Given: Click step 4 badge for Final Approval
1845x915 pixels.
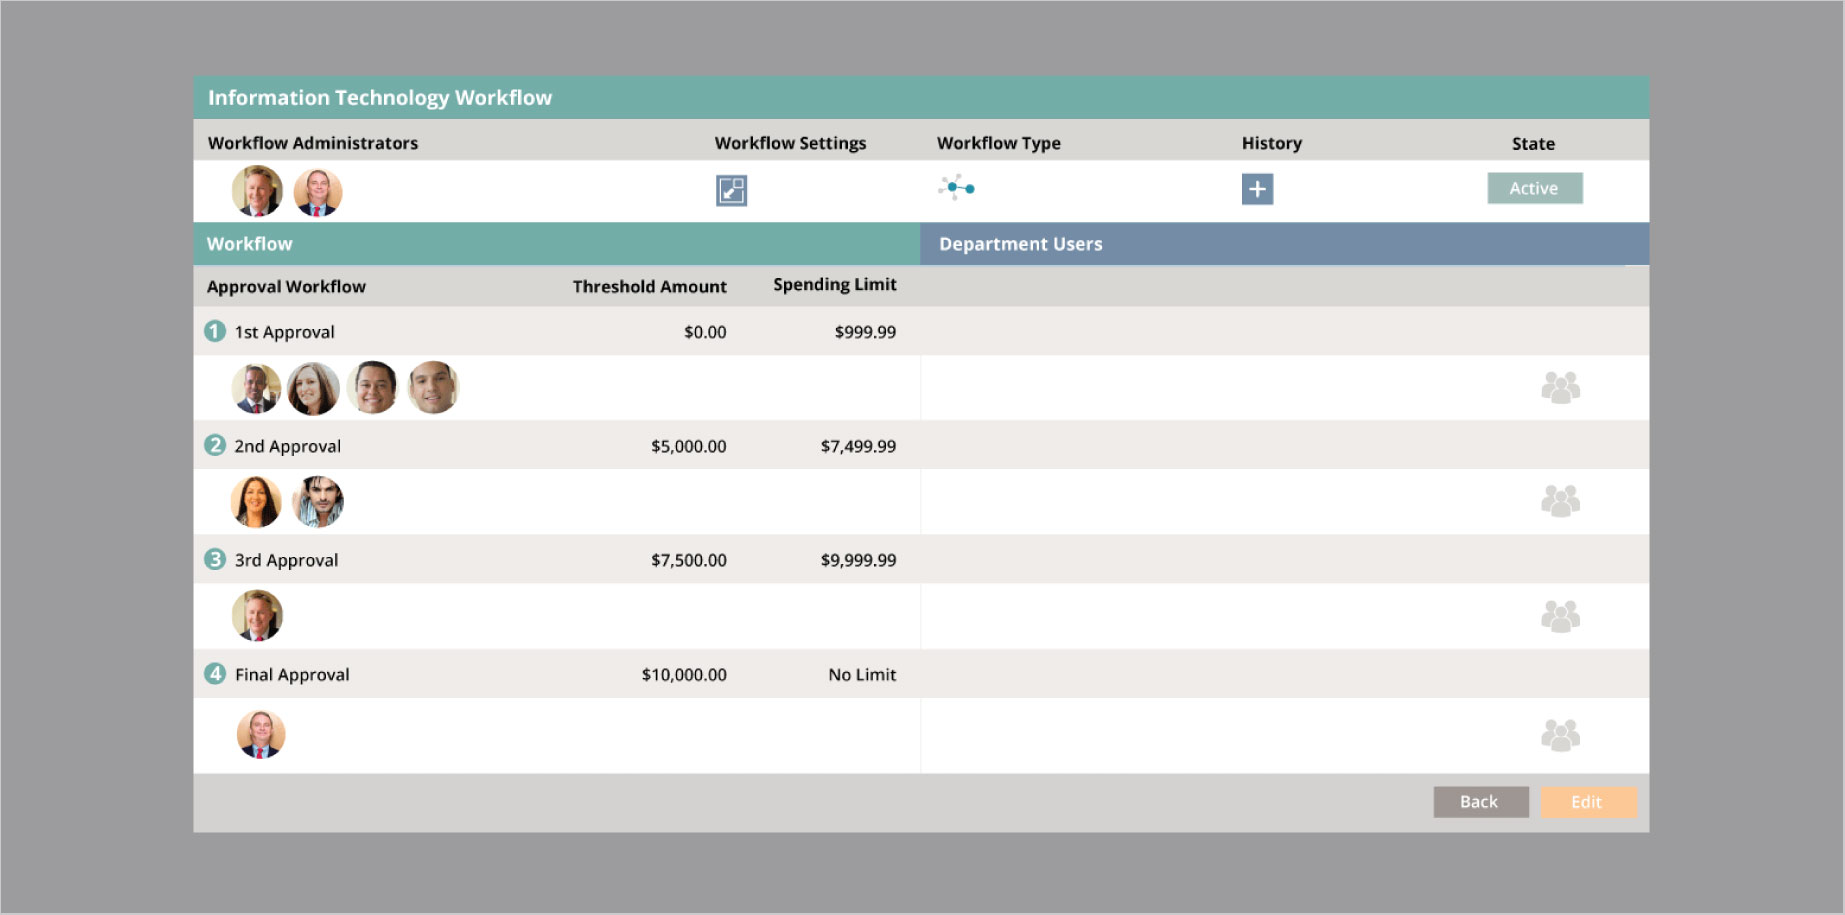Looking at the screenshot, I should [215, 674].
